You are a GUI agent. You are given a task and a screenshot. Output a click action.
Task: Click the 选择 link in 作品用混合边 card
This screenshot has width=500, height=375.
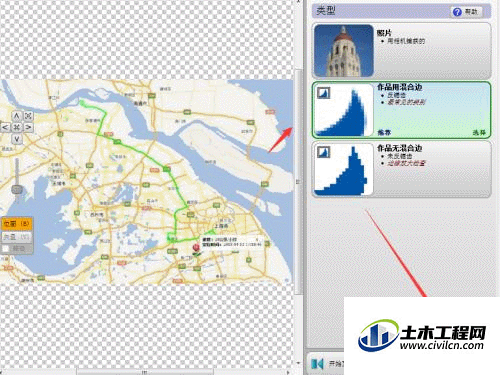(479, 132)
